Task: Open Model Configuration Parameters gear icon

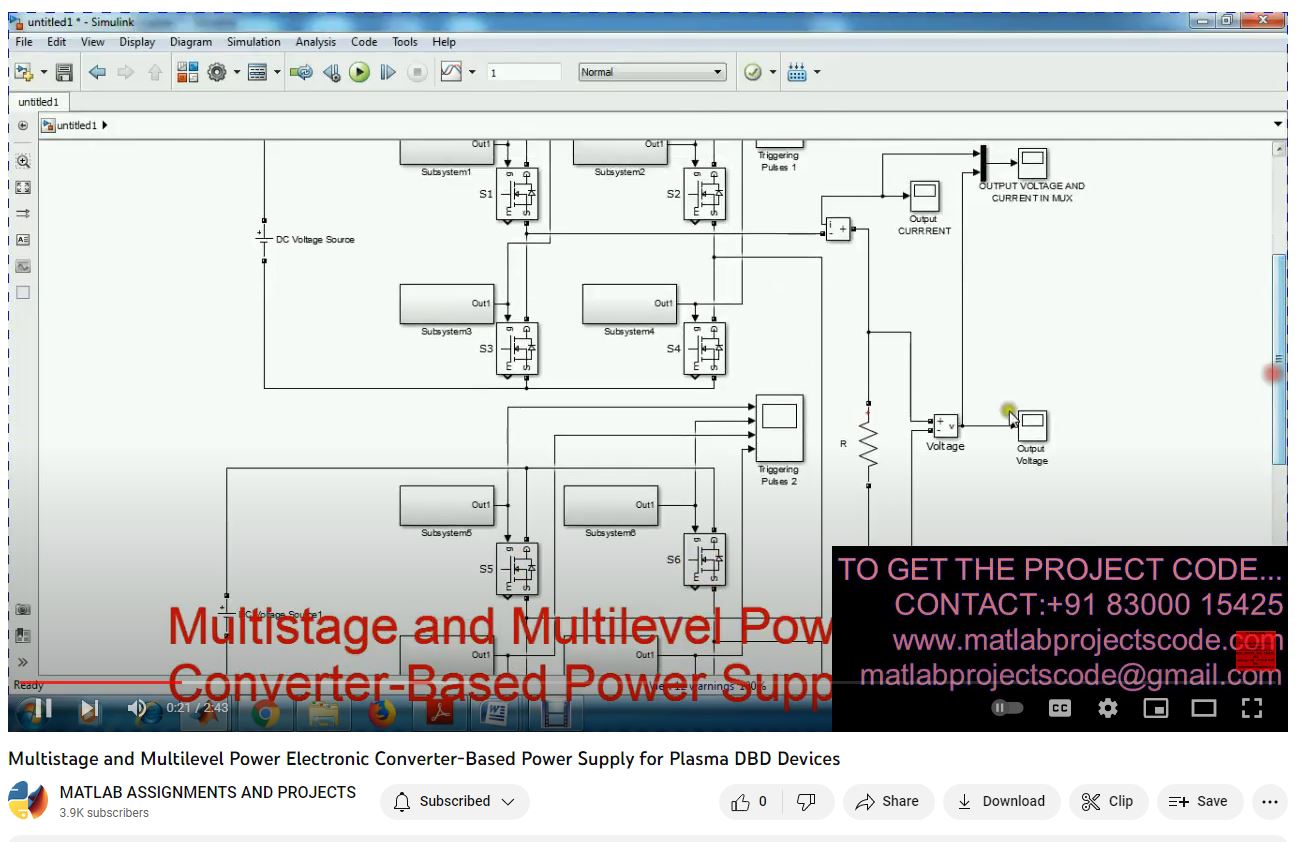Action: pyautogui.click(x=216, y=72)
